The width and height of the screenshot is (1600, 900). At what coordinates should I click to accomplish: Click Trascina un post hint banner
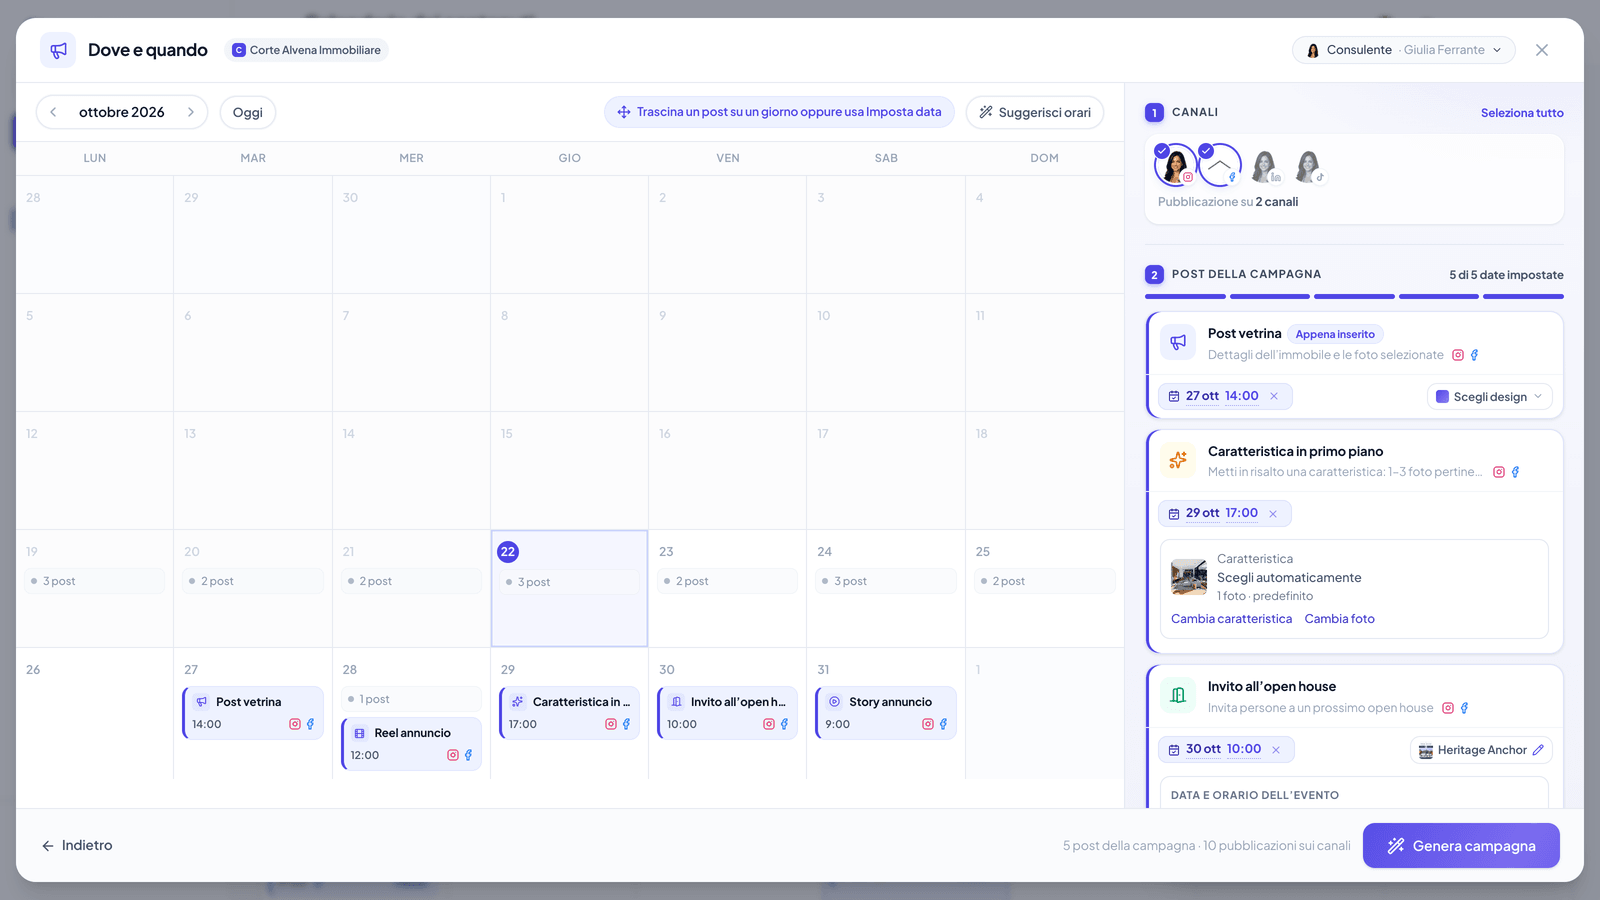tap(779, 112)
